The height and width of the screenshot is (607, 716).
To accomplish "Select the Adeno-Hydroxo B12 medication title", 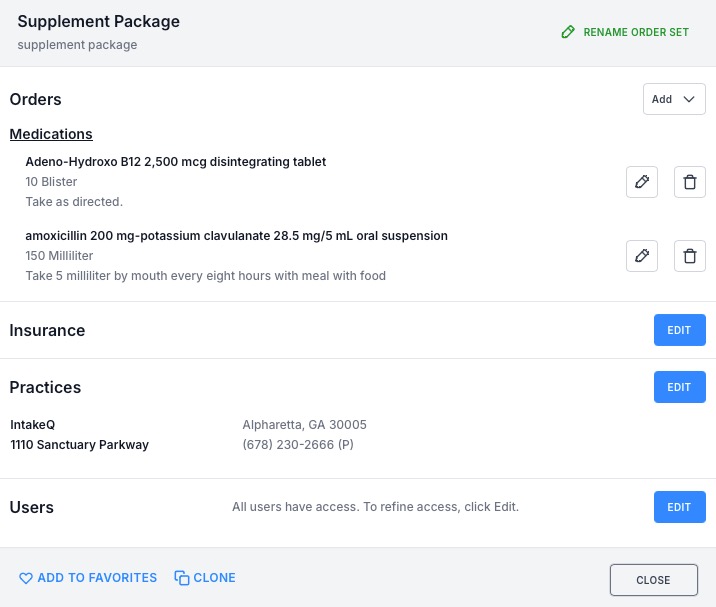I will coord(176,162).
